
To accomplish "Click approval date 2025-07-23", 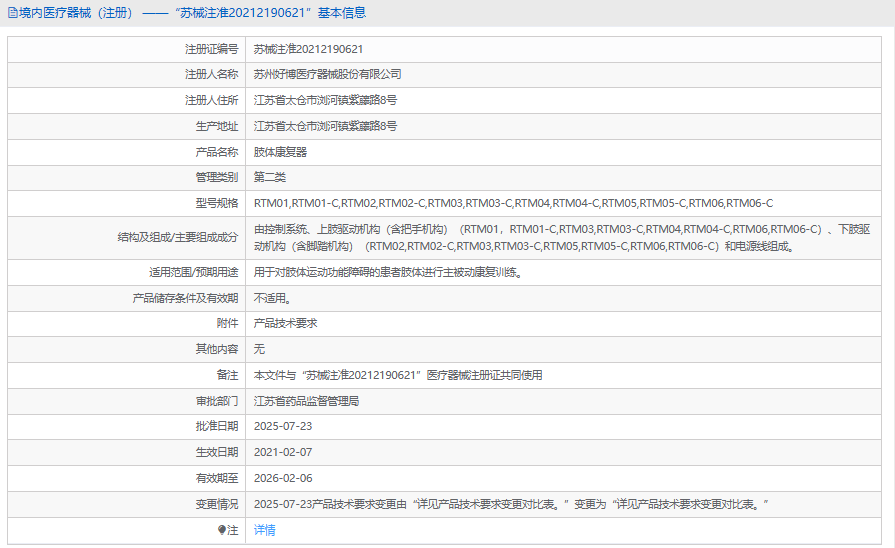I will 283,426.
